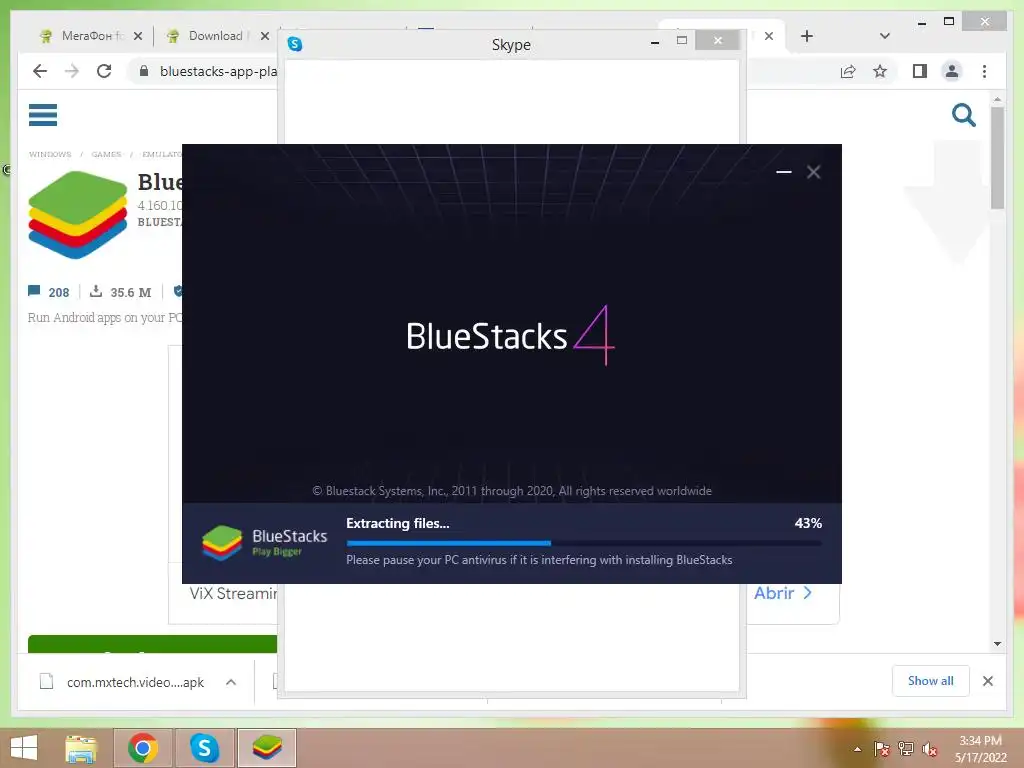Click scrollbar down arrow on webpage
Screen dimensions: 1024x768
point(997,644)
